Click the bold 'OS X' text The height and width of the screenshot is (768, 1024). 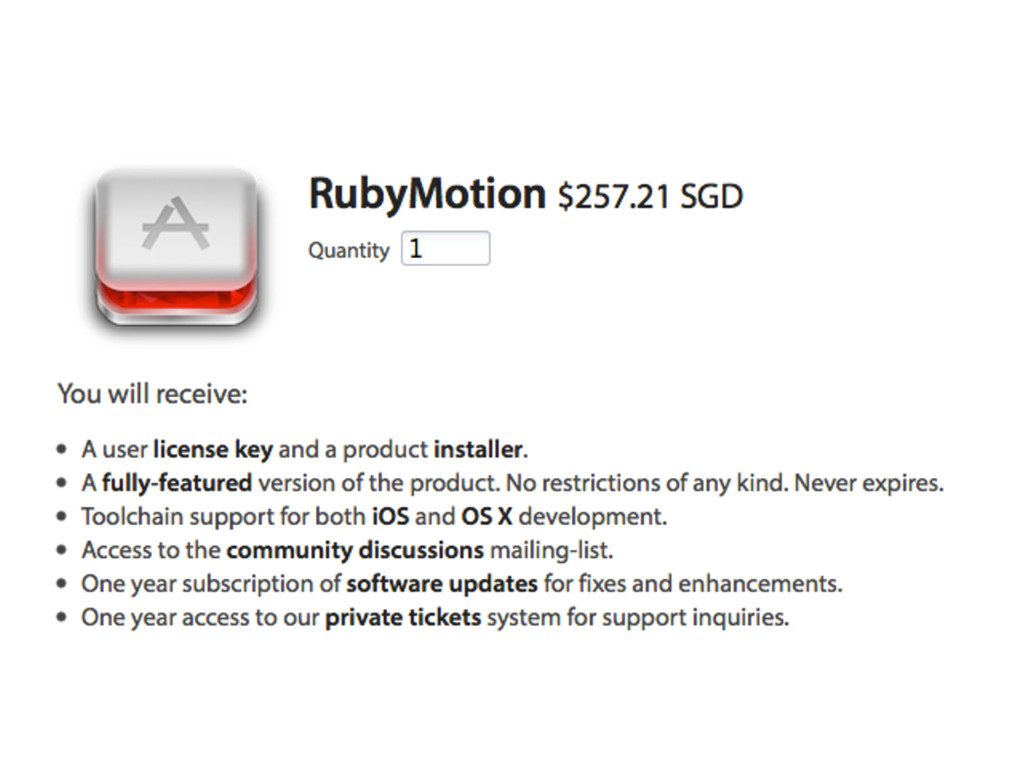point(487,517)
